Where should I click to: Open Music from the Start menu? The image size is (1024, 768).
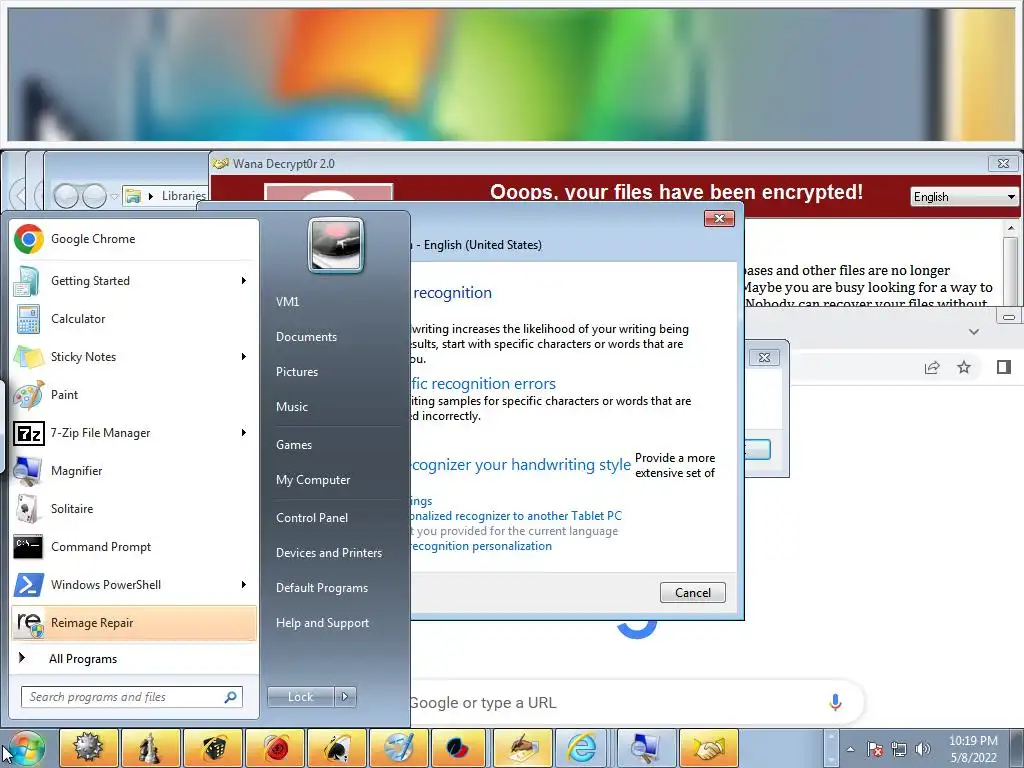292,407
